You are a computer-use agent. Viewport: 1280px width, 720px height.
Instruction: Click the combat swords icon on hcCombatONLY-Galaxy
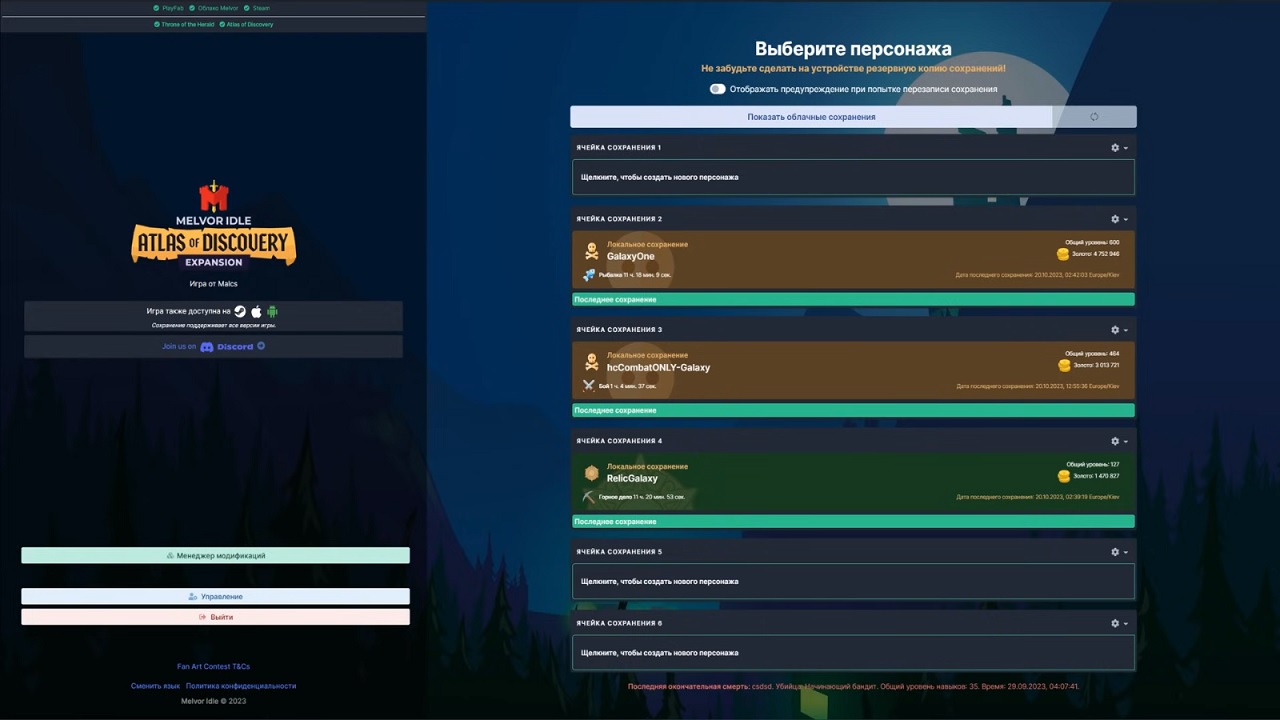coord(588,384)
